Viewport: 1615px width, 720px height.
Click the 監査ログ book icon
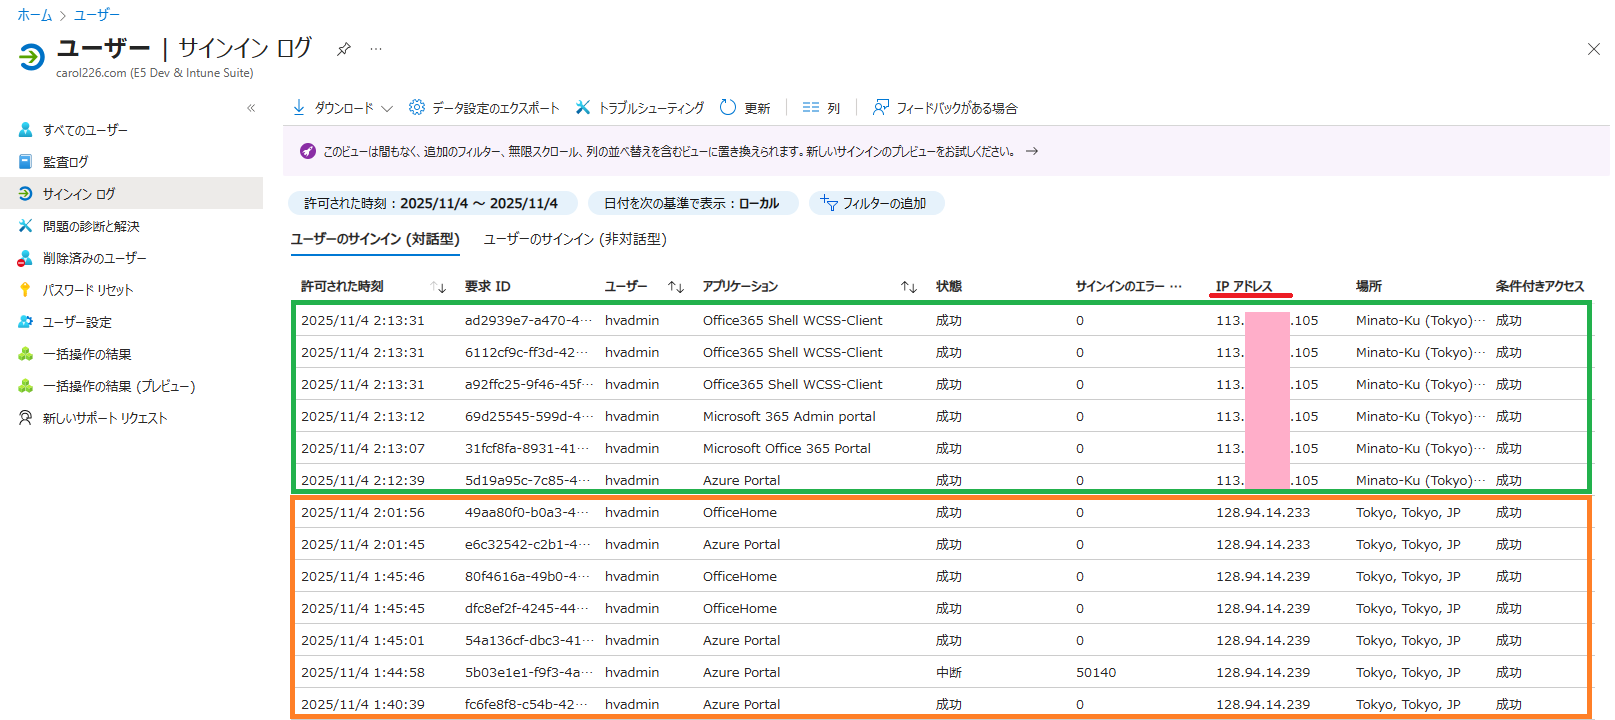pos(25,162)
